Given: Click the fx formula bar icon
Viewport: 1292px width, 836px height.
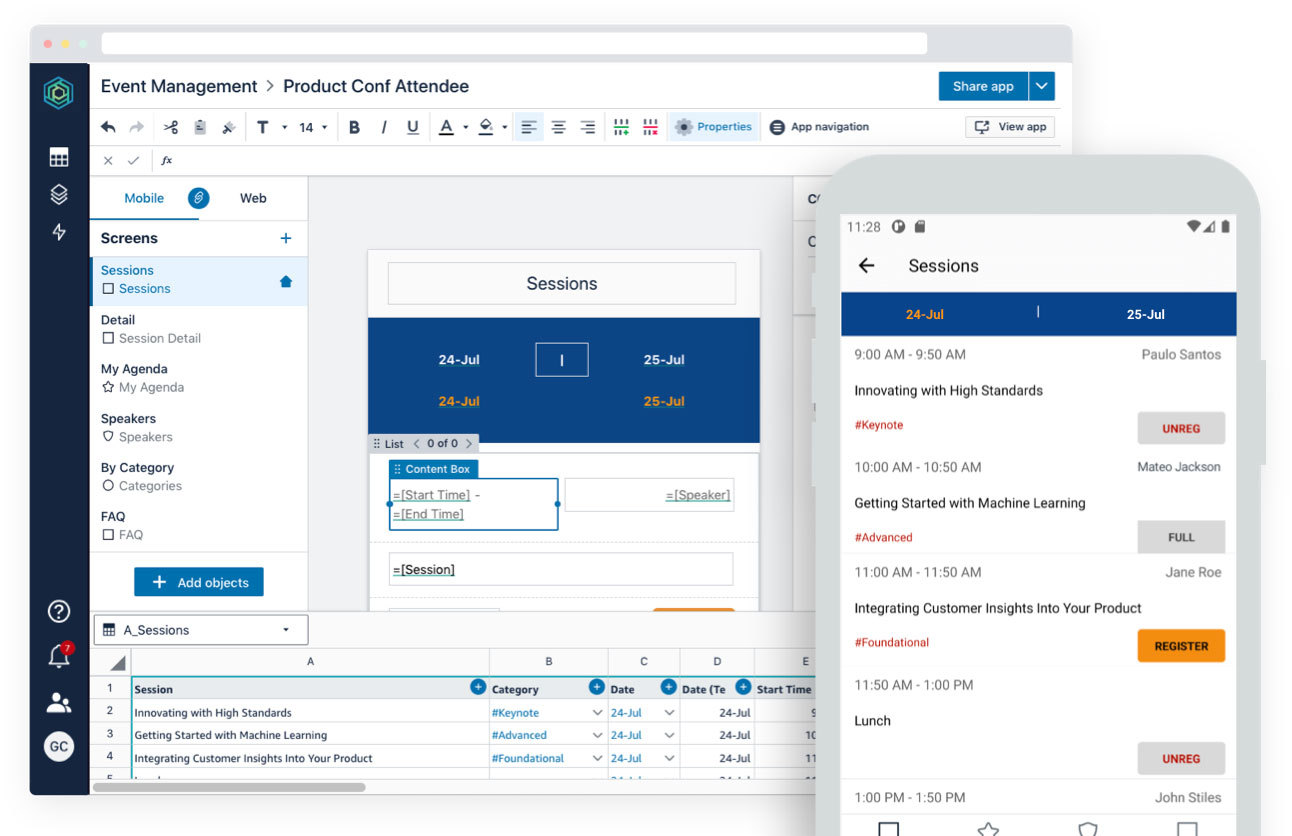Looking at the screenshot, I should point(166,160).
